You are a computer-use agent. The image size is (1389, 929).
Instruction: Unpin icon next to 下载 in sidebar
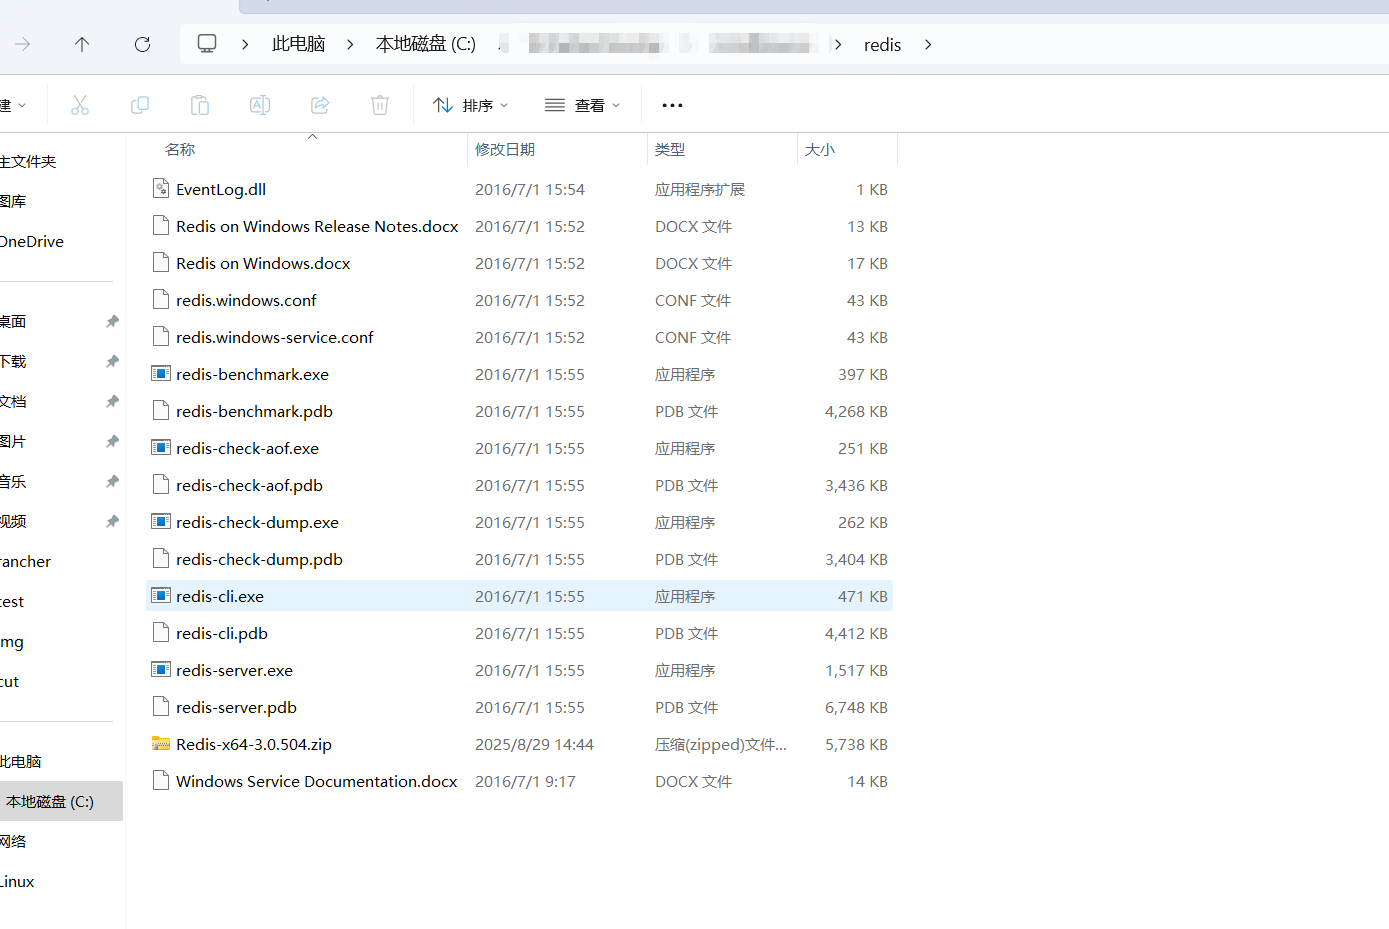pos(112,361)
